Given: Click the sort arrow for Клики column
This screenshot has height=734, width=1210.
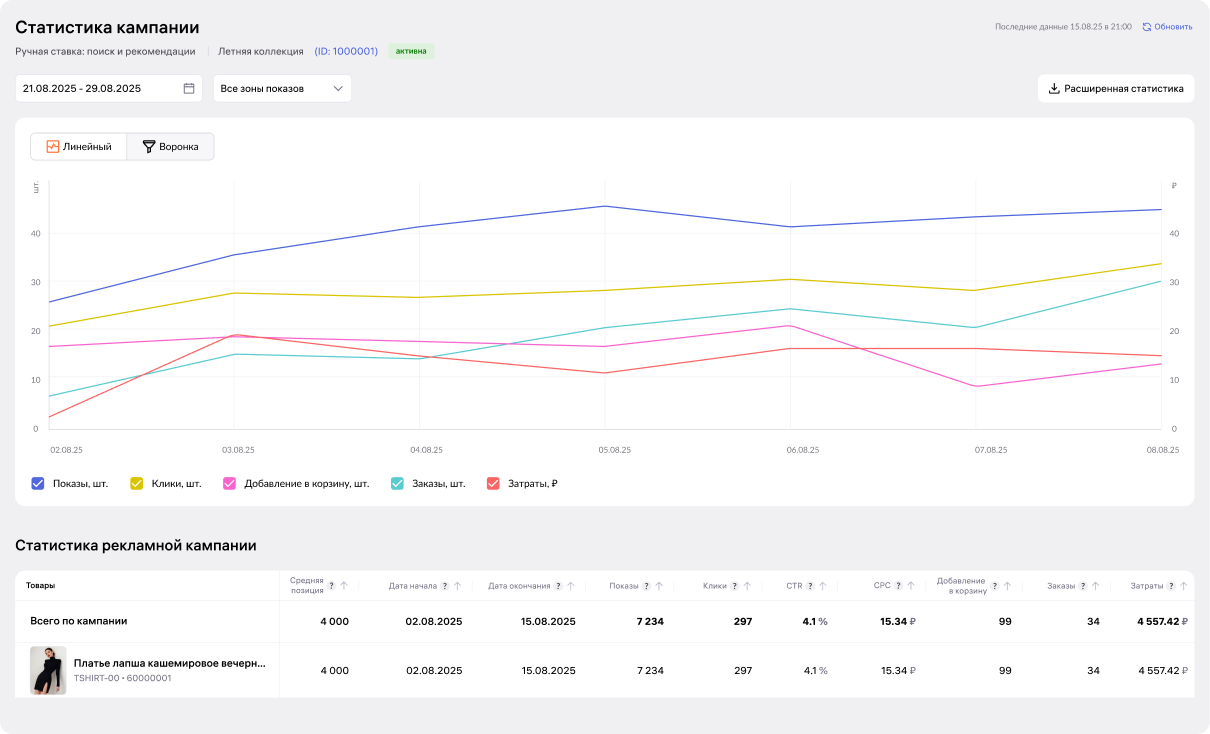Looking at the screenshot, I should point(747,586).
